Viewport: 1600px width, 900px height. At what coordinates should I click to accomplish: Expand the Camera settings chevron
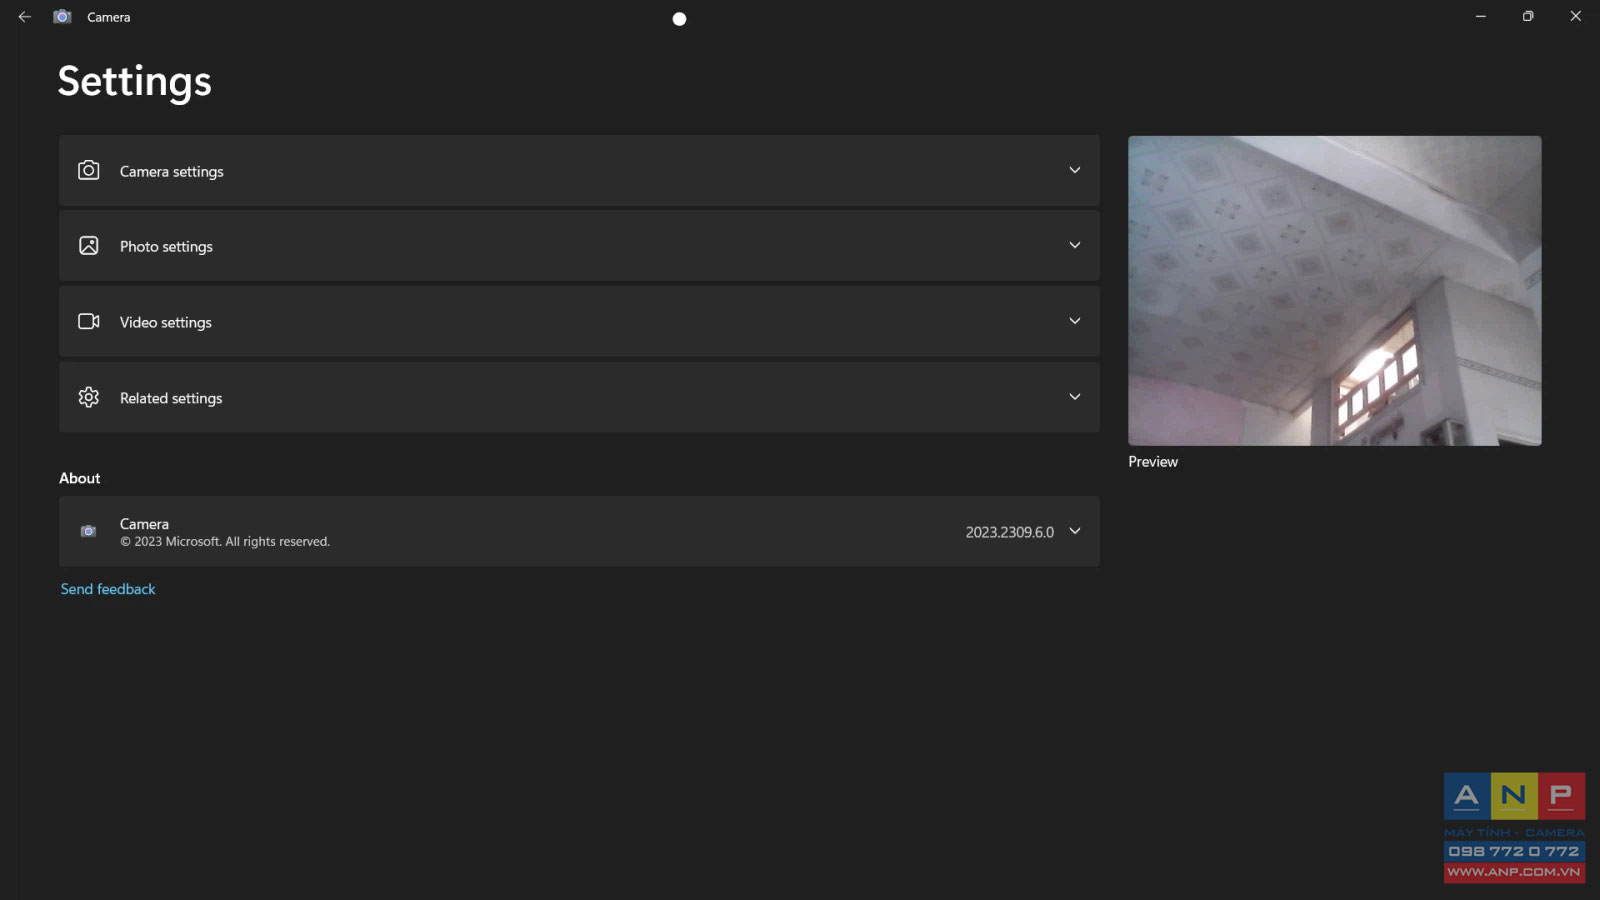pos(1075,170)
